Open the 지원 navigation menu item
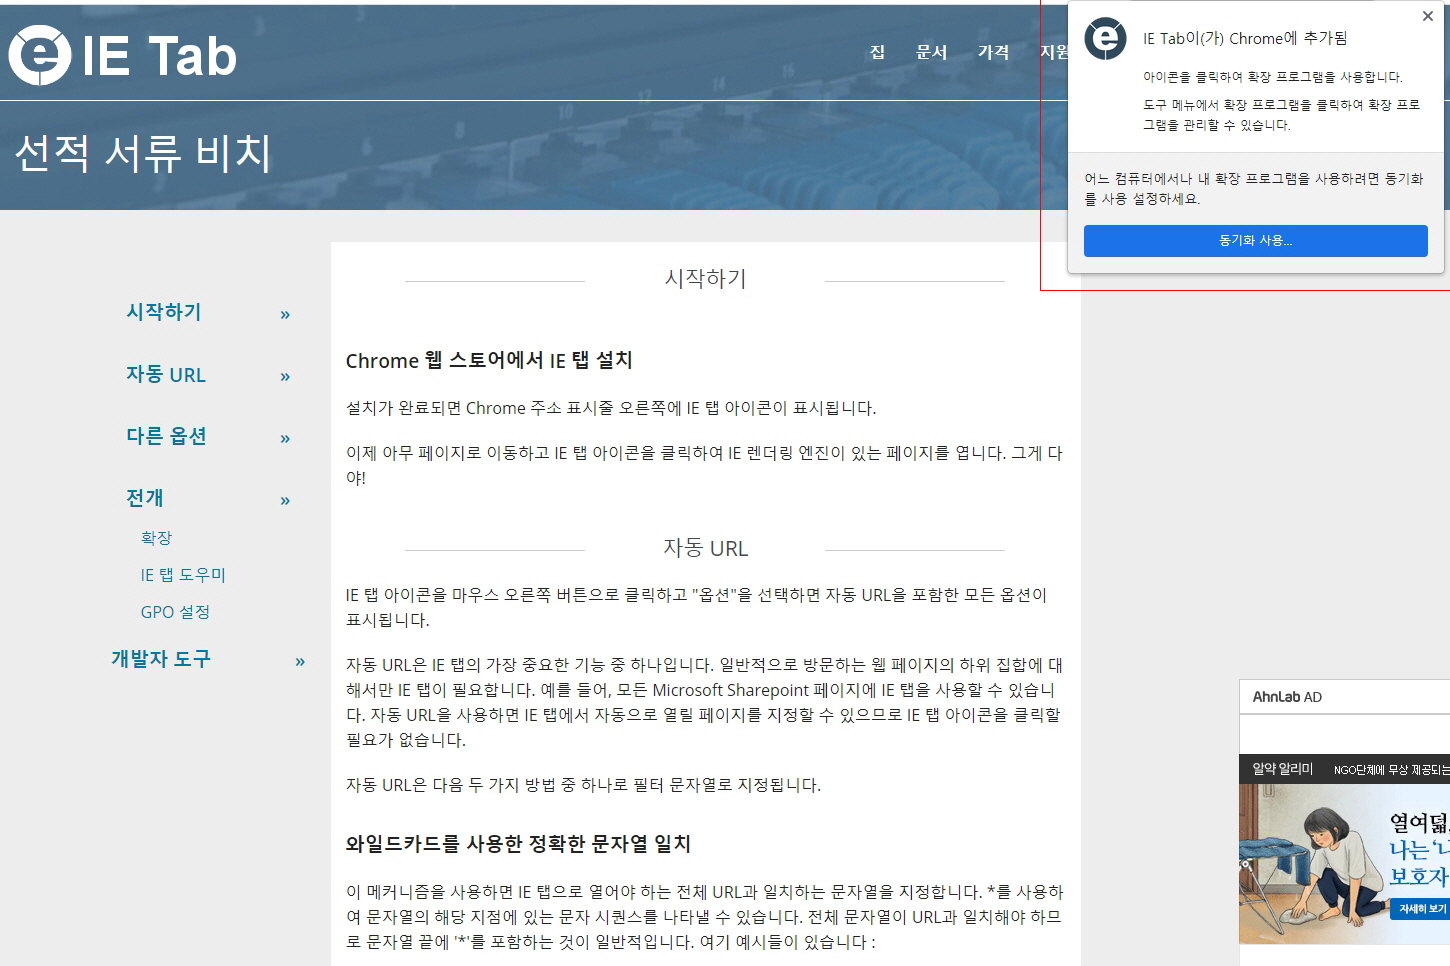Image resolution: width=1450 pixels, height=966 pixels. coord(1054,52)
